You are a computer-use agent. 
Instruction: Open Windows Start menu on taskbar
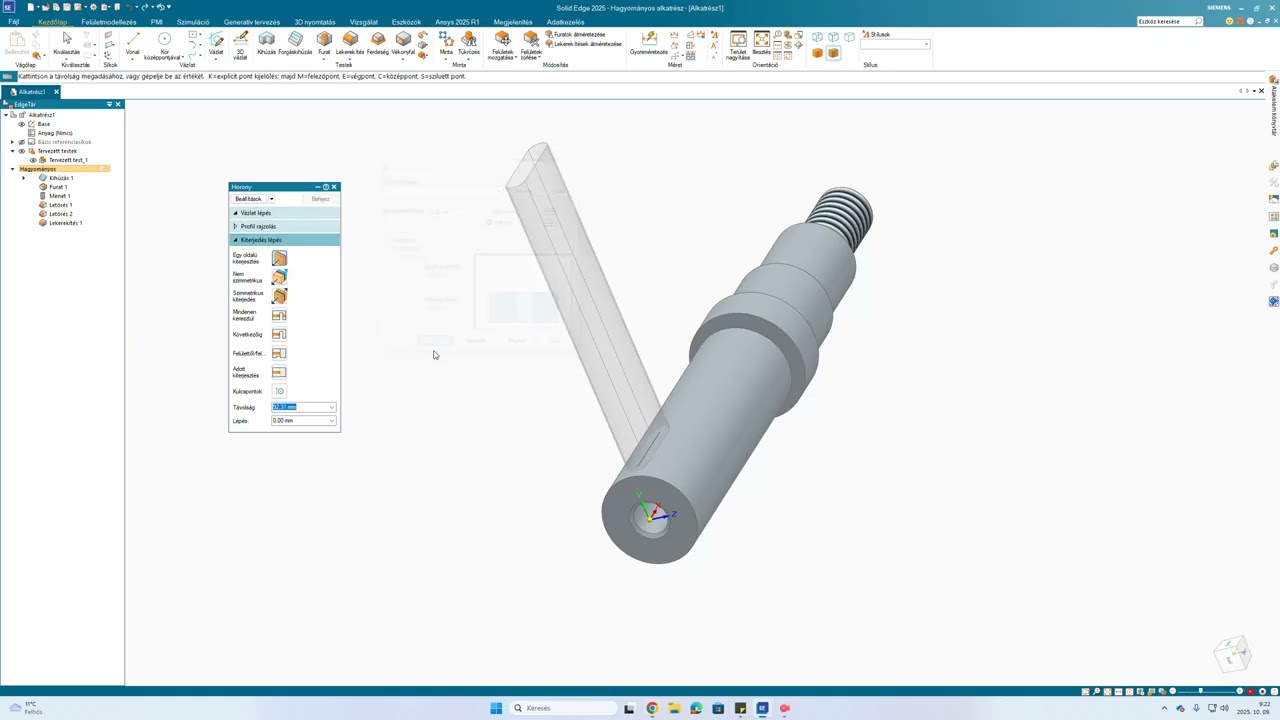point(496,709)
